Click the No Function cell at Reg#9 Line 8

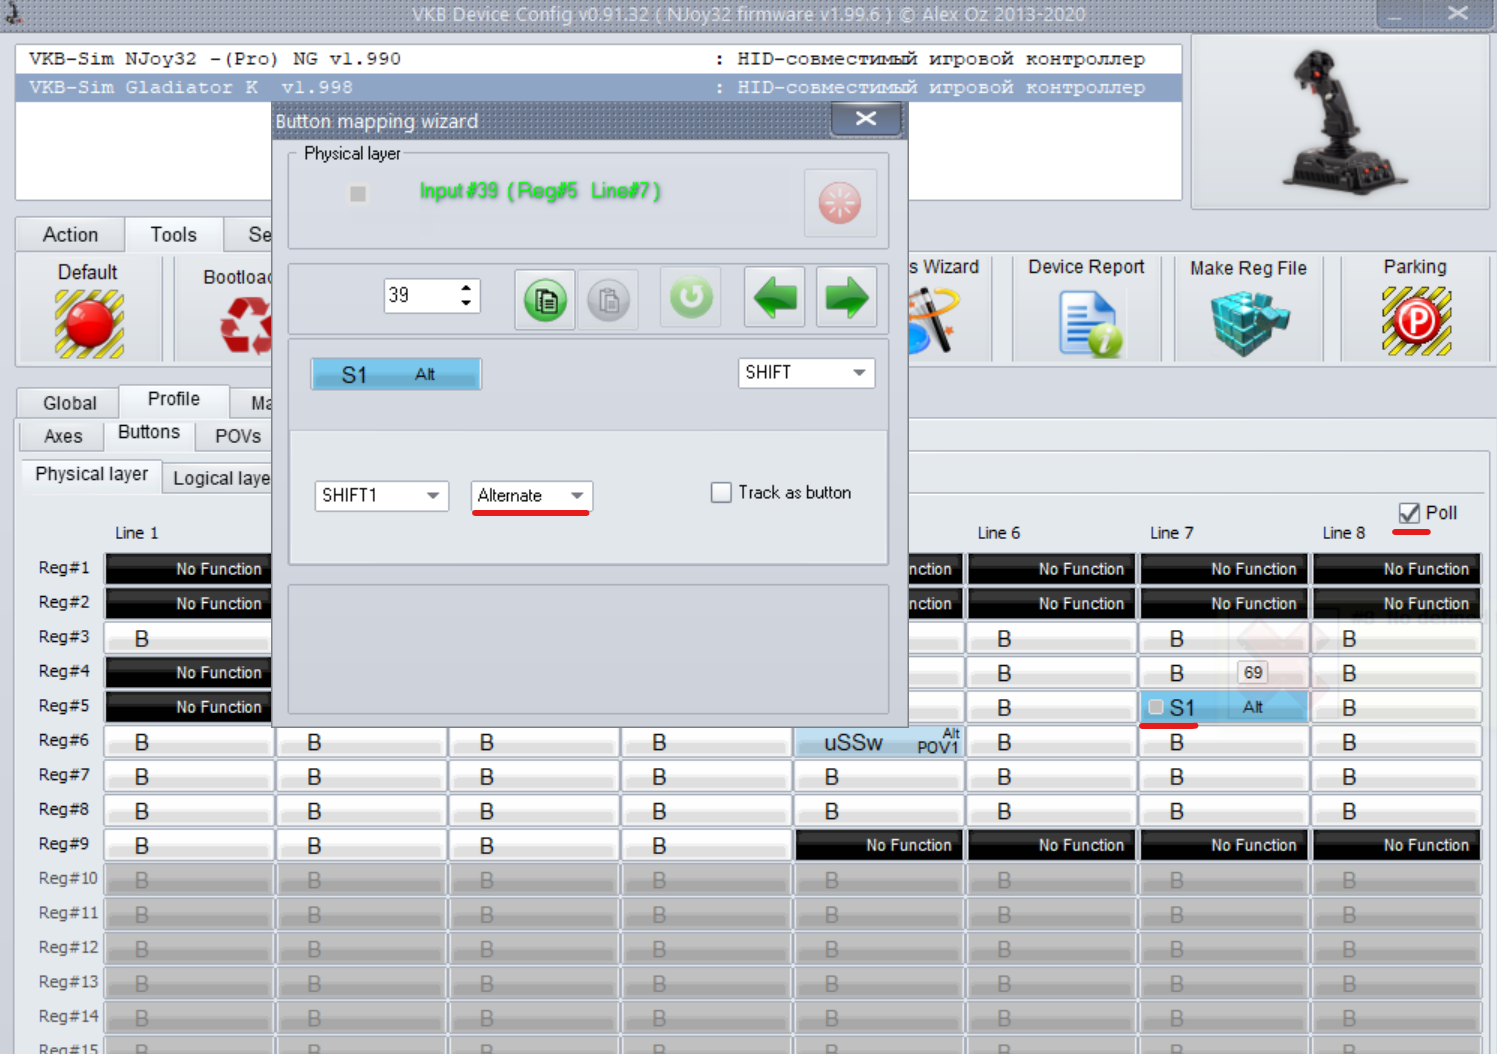click(1397, 845)
